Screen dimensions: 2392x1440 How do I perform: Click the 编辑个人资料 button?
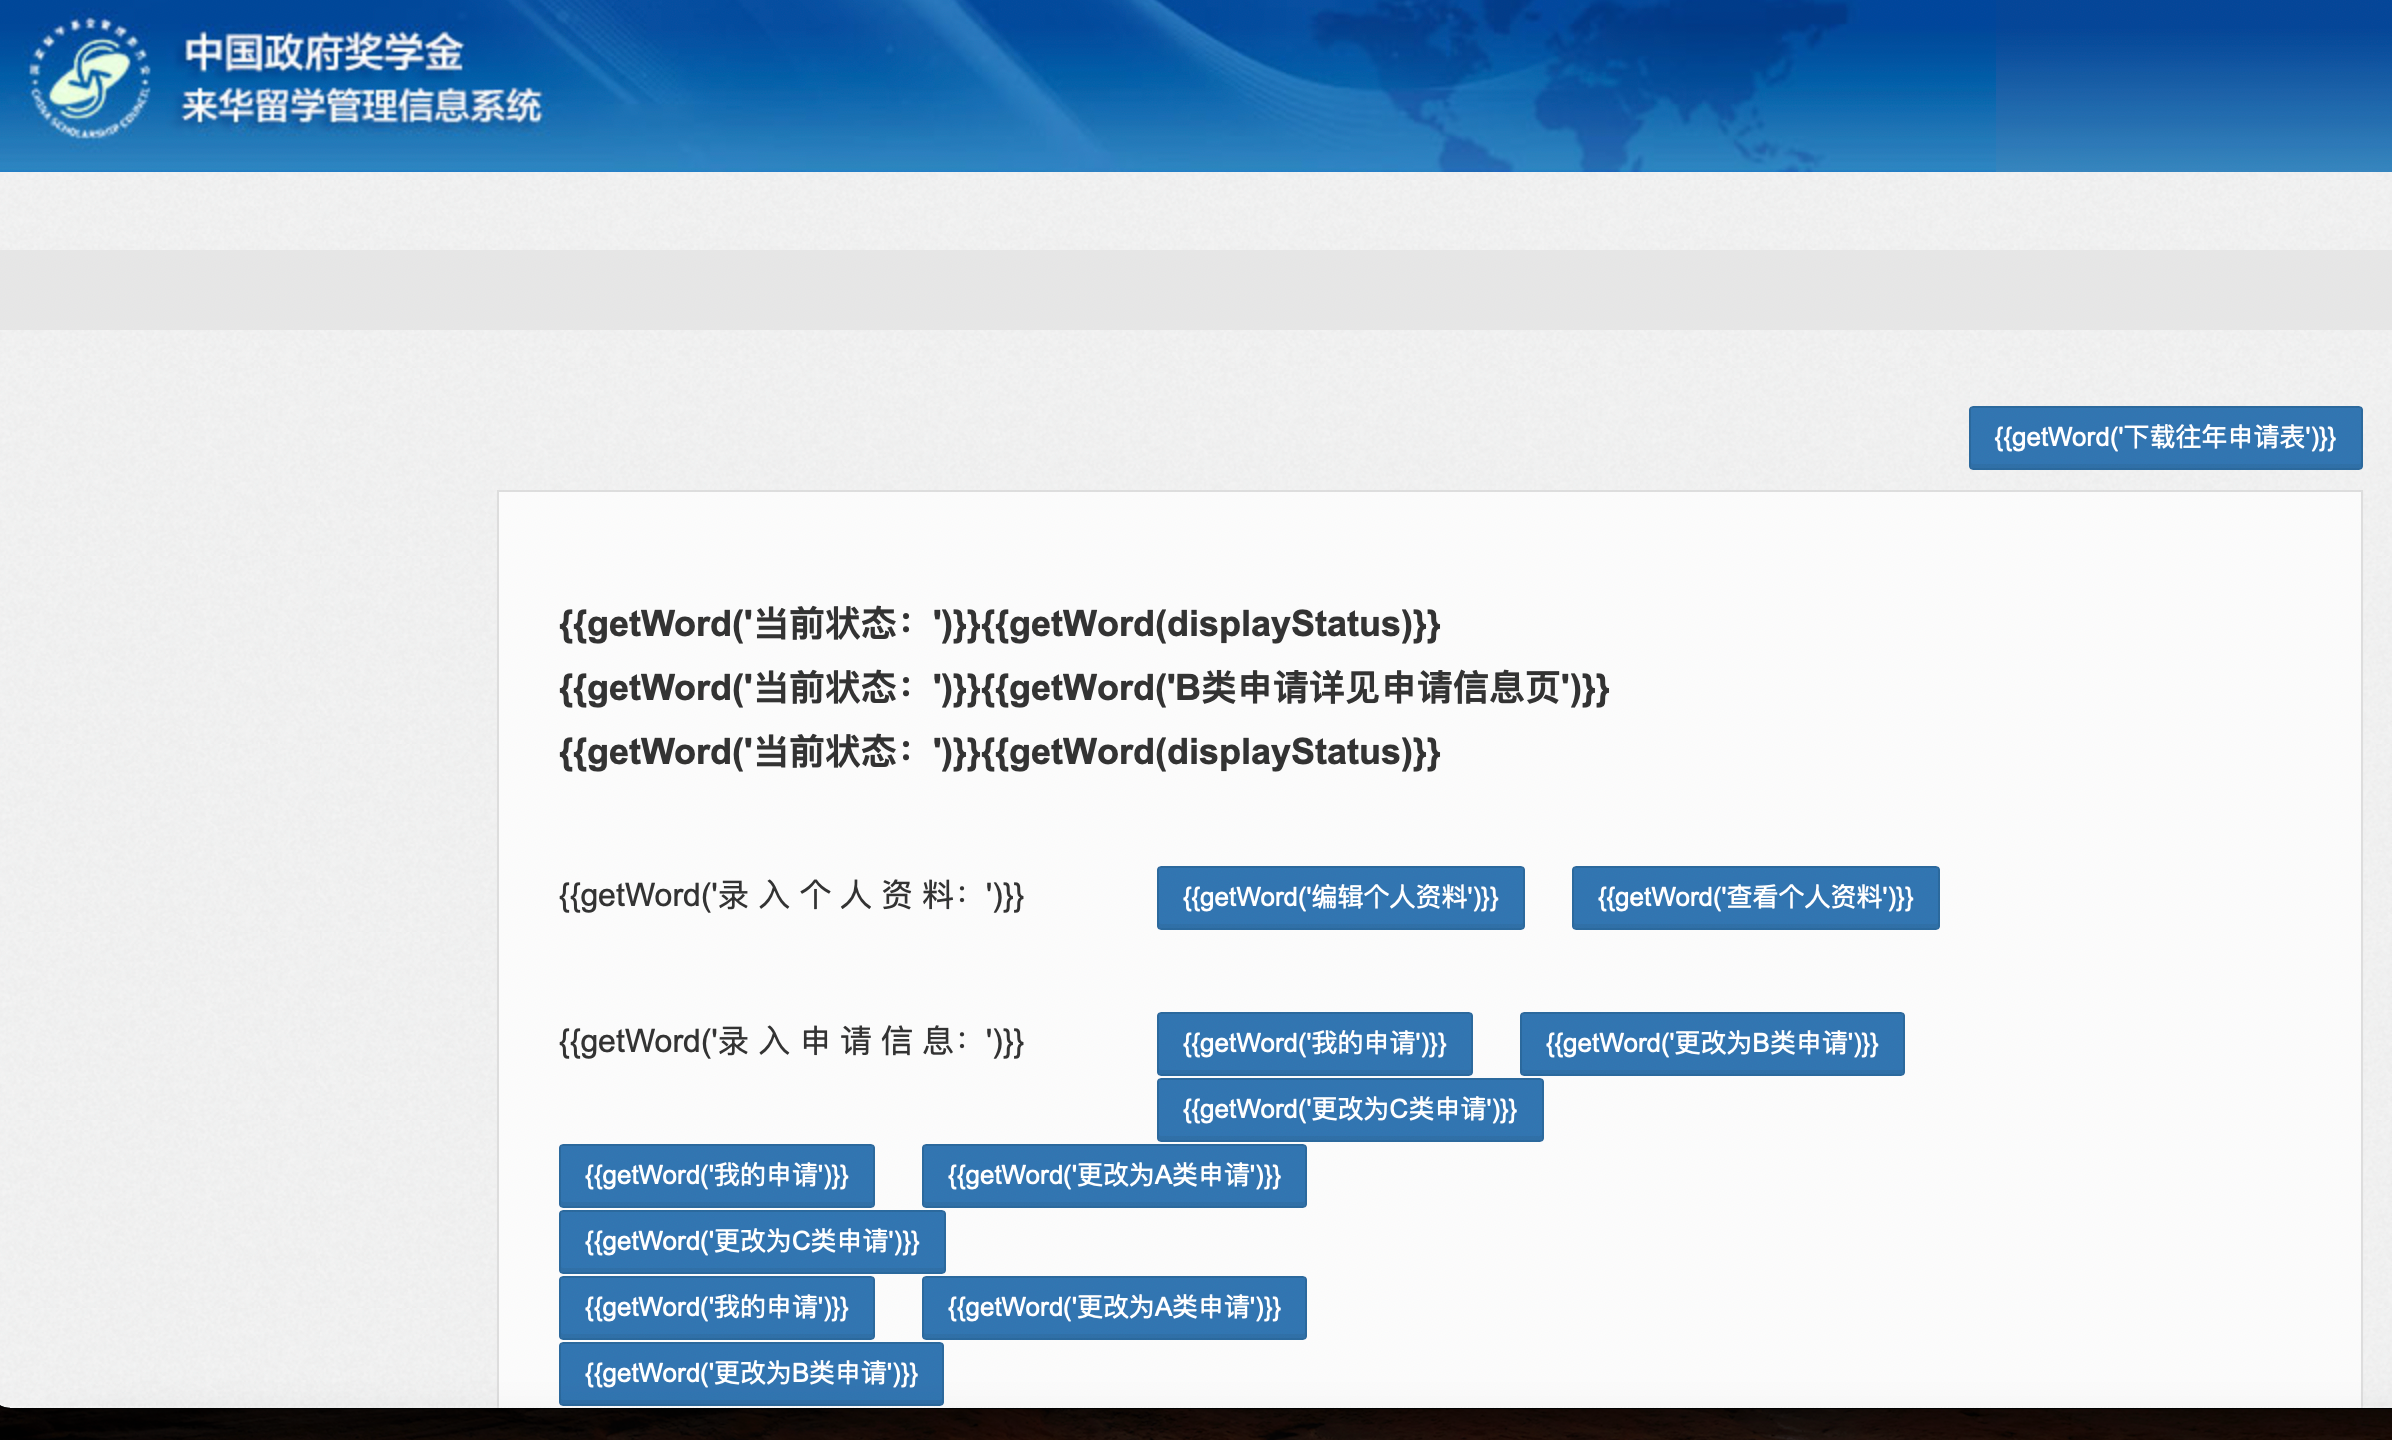tap(1340, 897)
